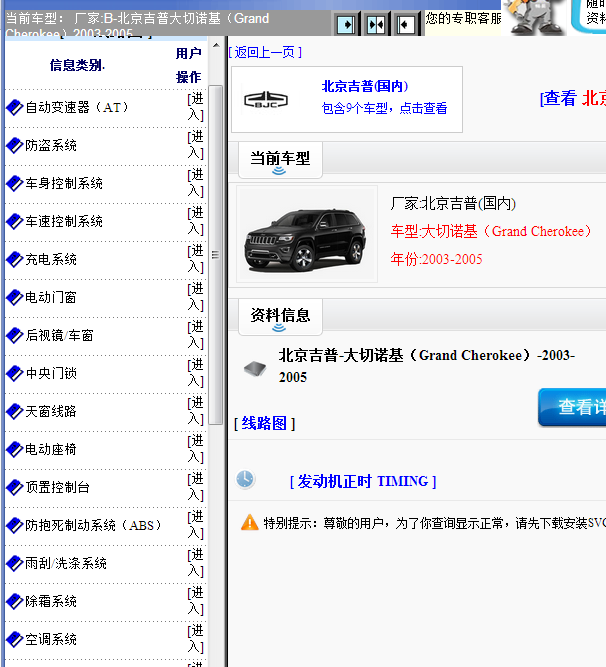Click the blue book icon beside 天窗线路
This screenshot has width=606, height=667.
14,411
